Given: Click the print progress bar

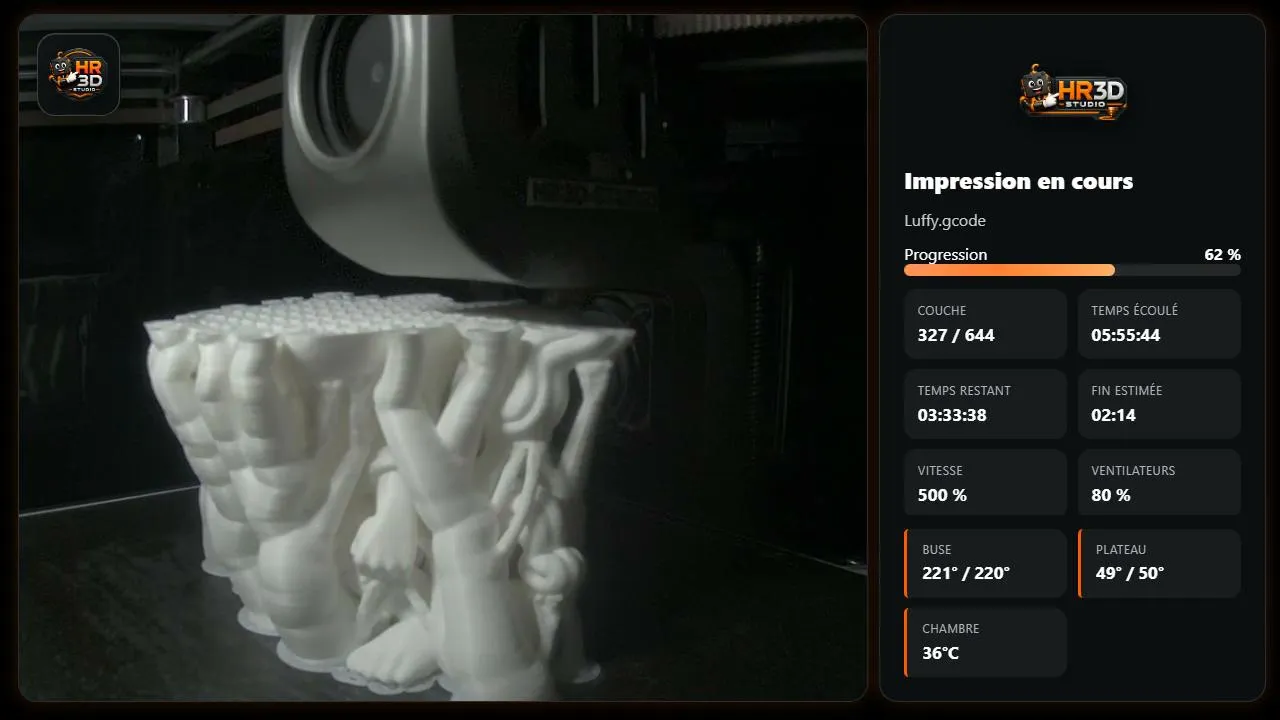Looking at the screenshot, I should [1072, 270].
